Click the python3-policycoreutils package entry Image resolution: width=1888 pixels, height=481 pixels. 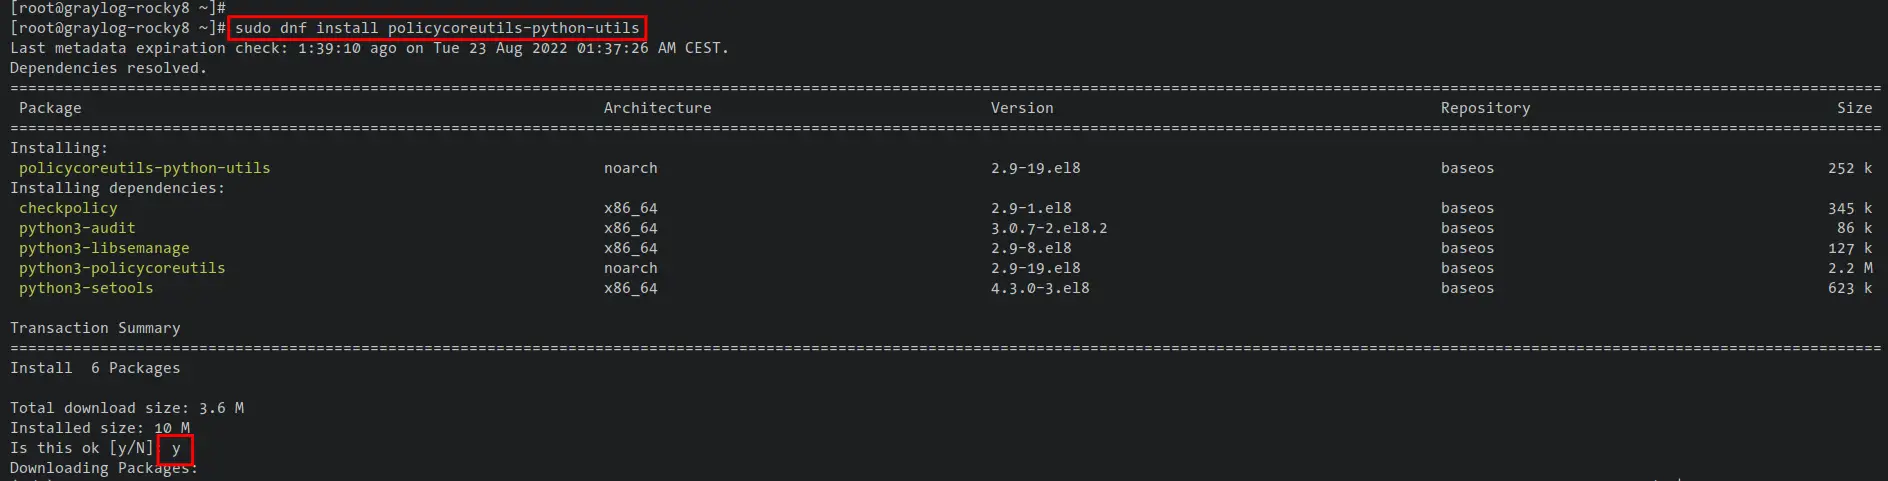(122, 268)
